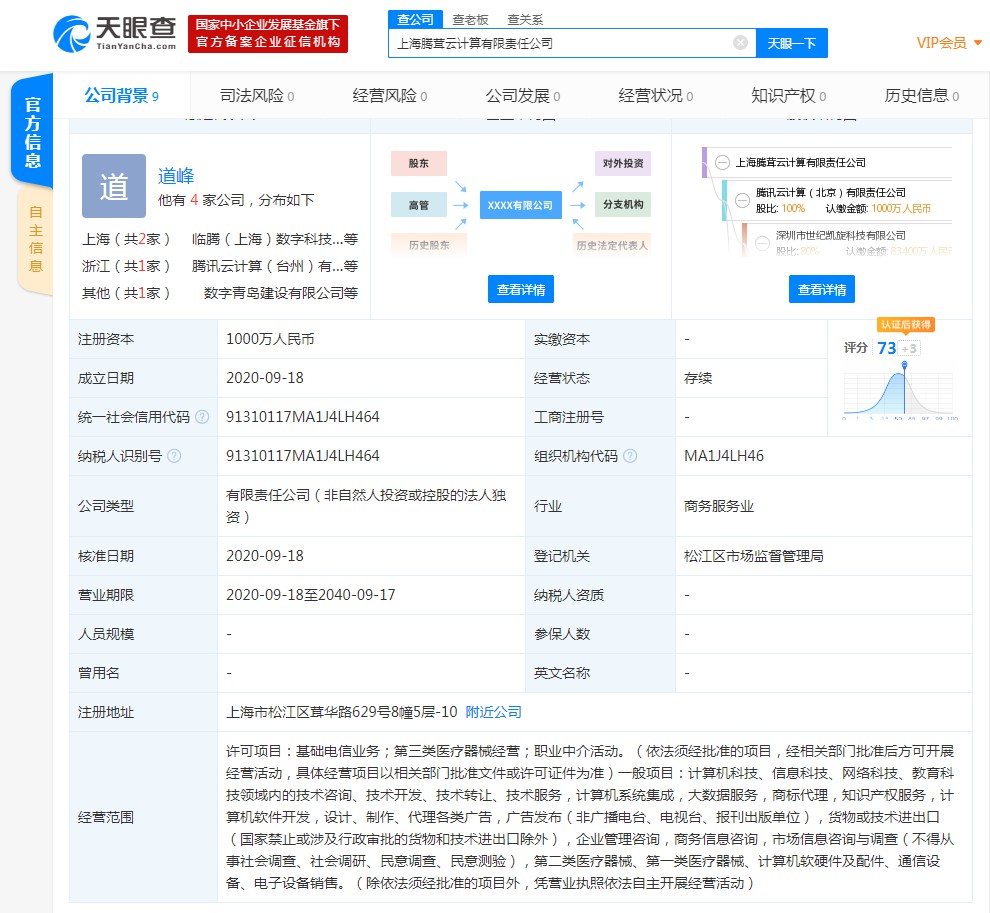This screenshot has width=990, height=913.
Task: Click business term 2020-09-18至2040-09-17
Action: (311, 595)
